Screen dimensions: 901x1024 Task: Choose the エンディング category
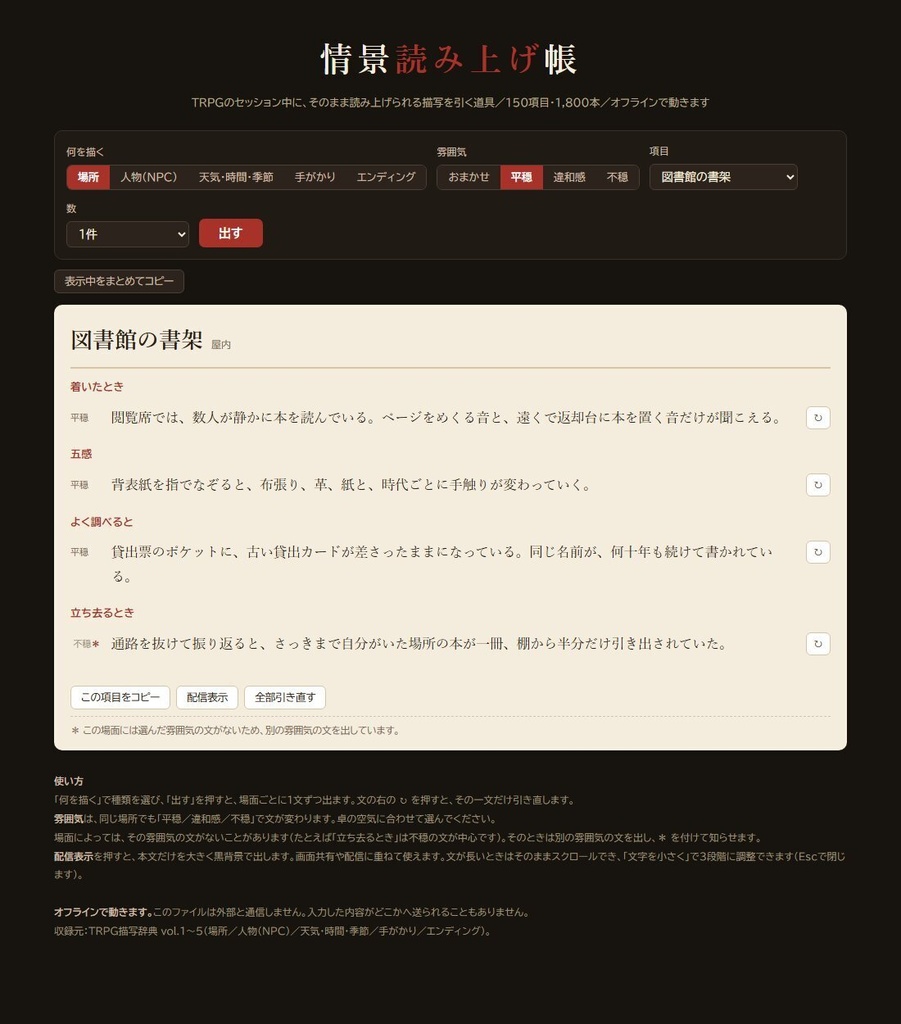(386, 177)
